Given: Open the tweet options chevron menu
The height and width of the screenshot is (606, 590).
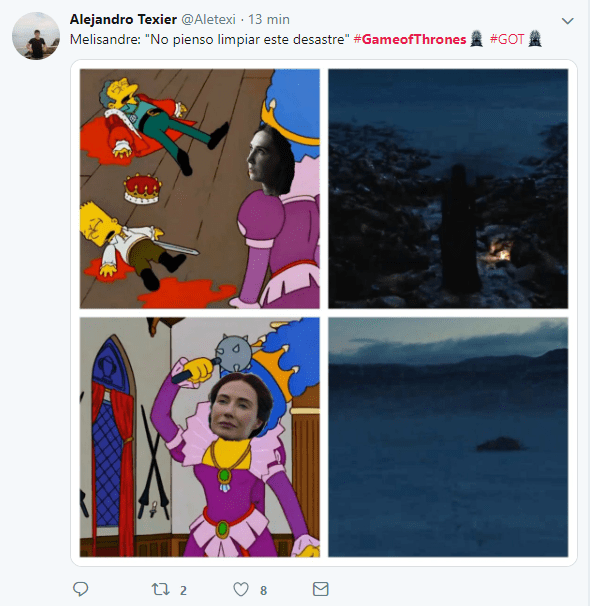Looking at the screenshot, I should click(567, 21).
